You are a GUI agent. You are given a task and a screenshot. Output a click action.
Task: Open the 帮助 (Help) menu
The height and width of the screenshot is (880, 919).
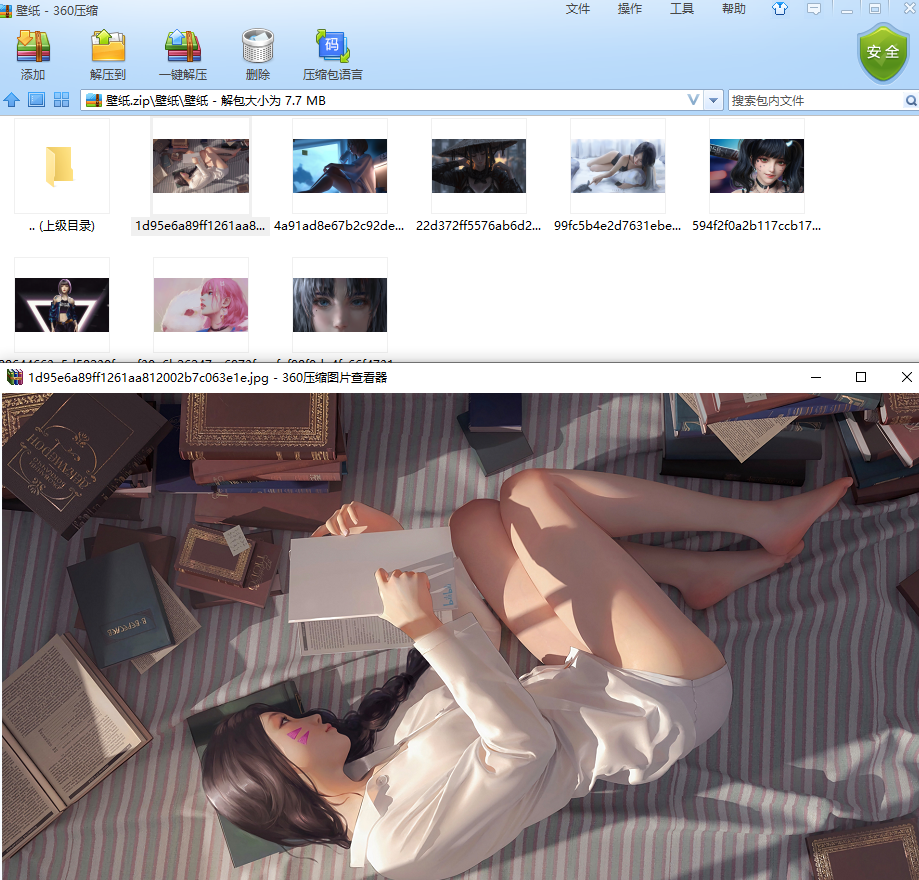click(x=734, y=9)
